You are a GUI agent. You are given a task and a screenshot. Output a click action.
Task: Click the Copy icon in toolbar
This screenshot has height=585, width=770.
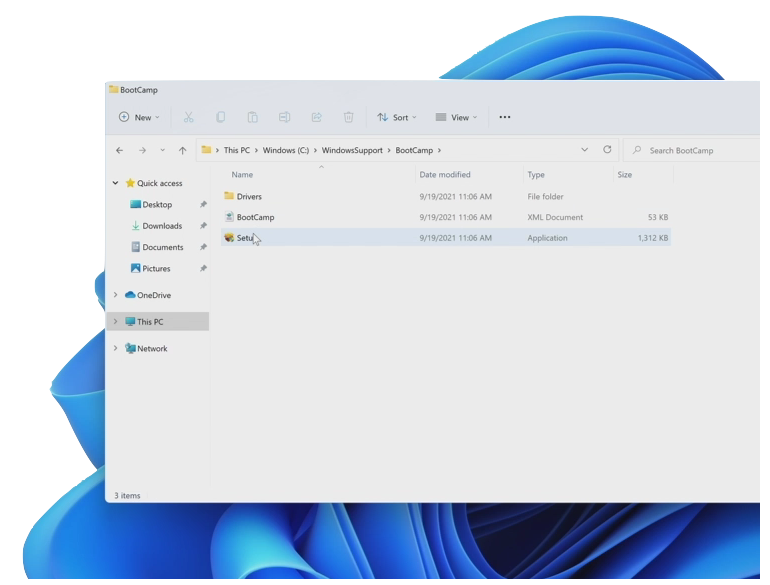220,117
